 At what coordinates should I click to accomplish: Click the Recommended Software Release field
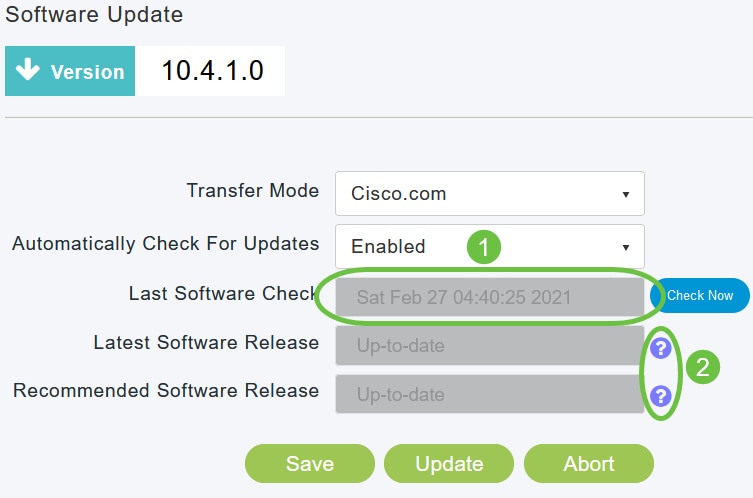489,395
